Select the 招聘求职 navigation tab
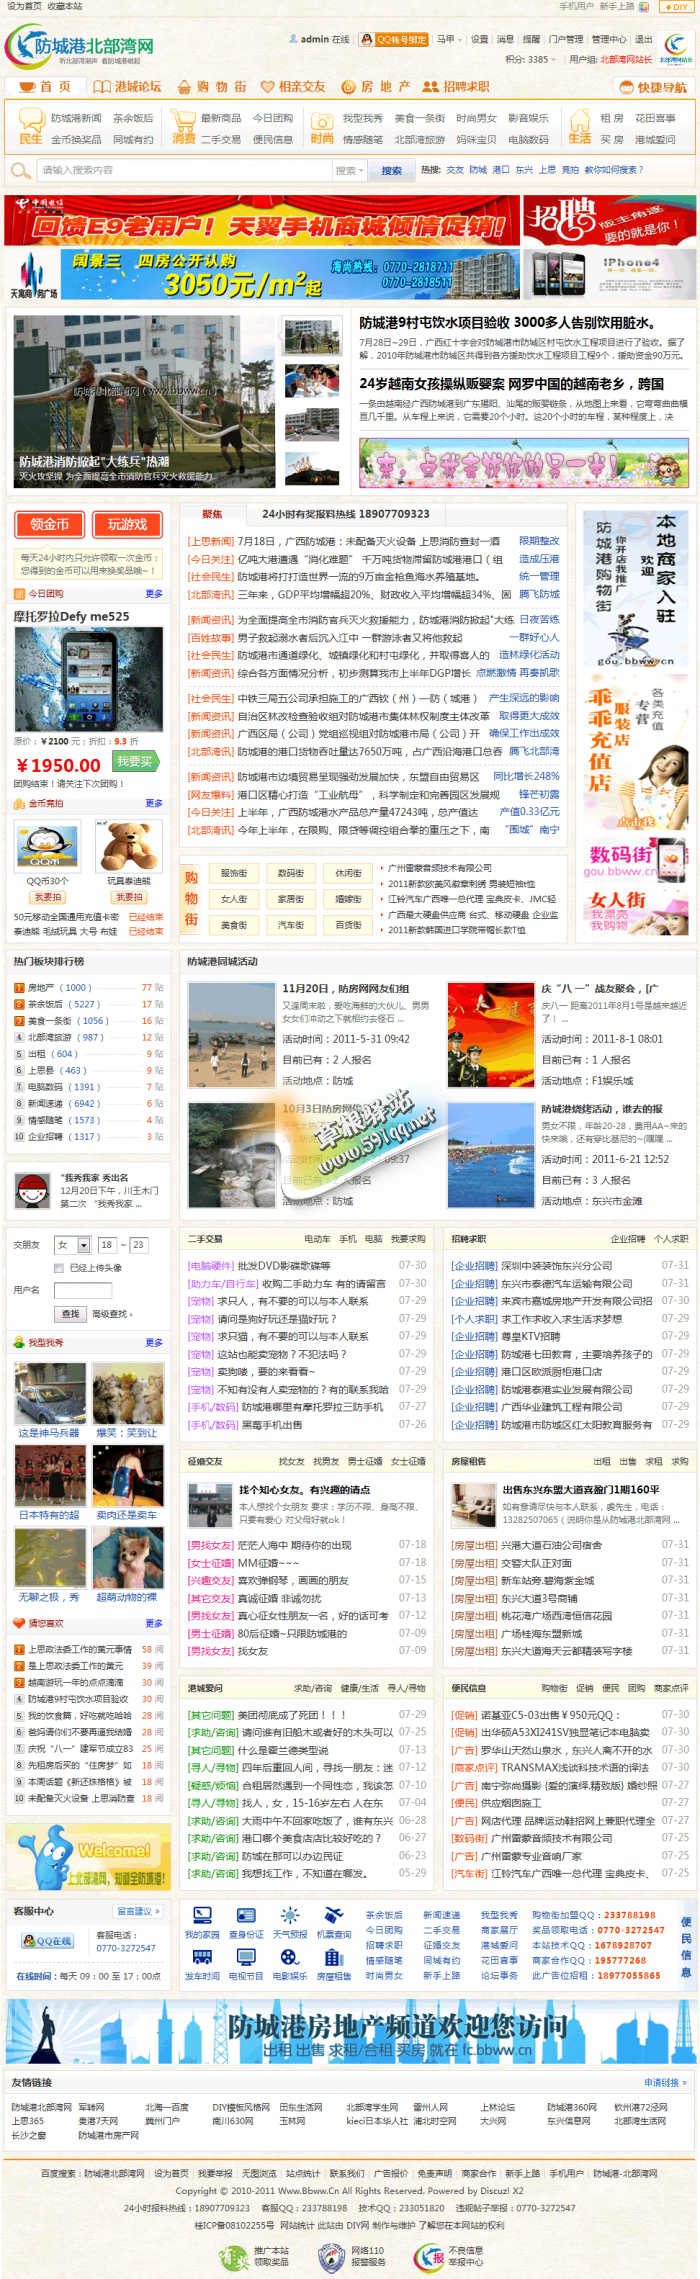This screenshot has height=2279, width=700. pyautogui.click(x=456, y=87)
